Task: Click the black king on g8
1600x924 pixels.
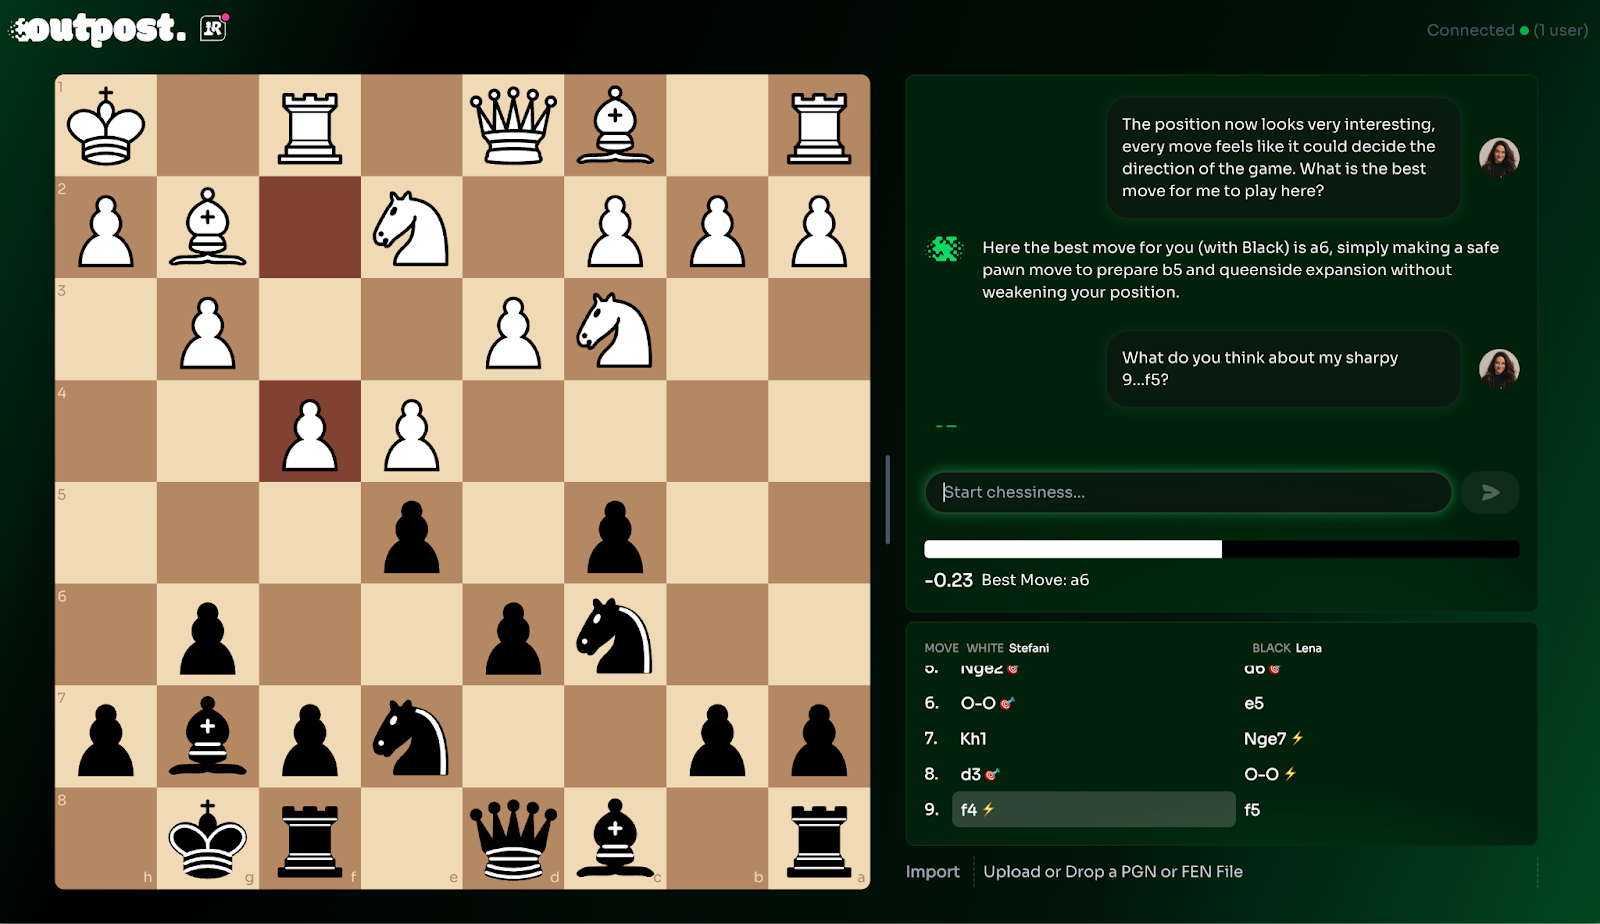Action: pos(208,838)
